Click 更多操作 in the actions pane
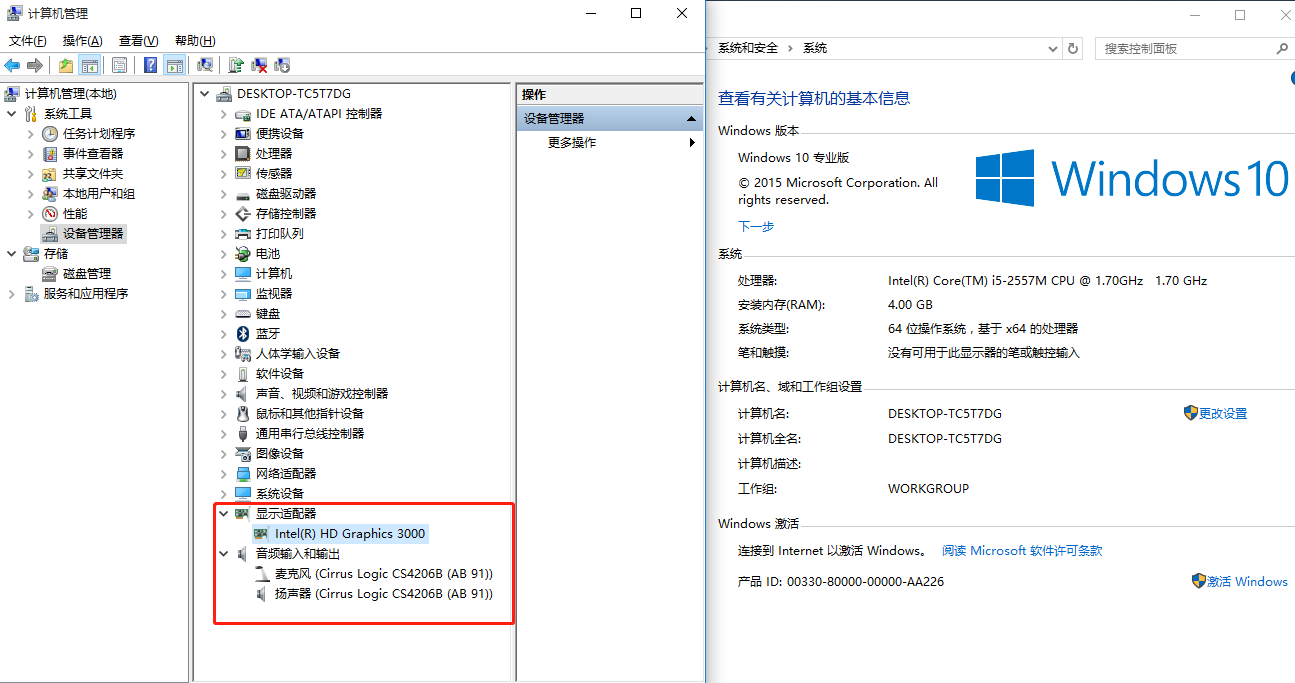The image size is (1295, 683). tap(572, 142)
